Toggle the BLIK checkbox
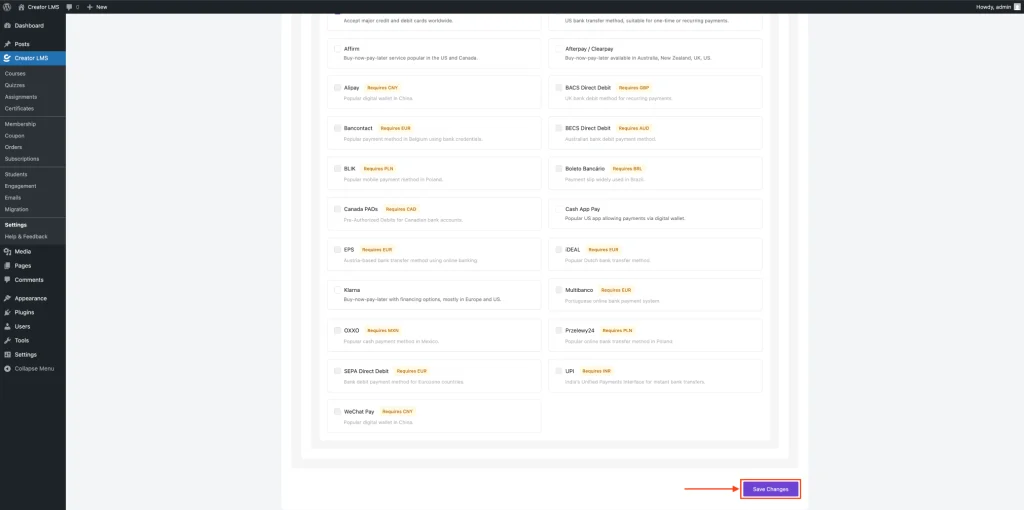Image resolution: width=1024 pixels, height=510 pixels. (x=337, y=168)
